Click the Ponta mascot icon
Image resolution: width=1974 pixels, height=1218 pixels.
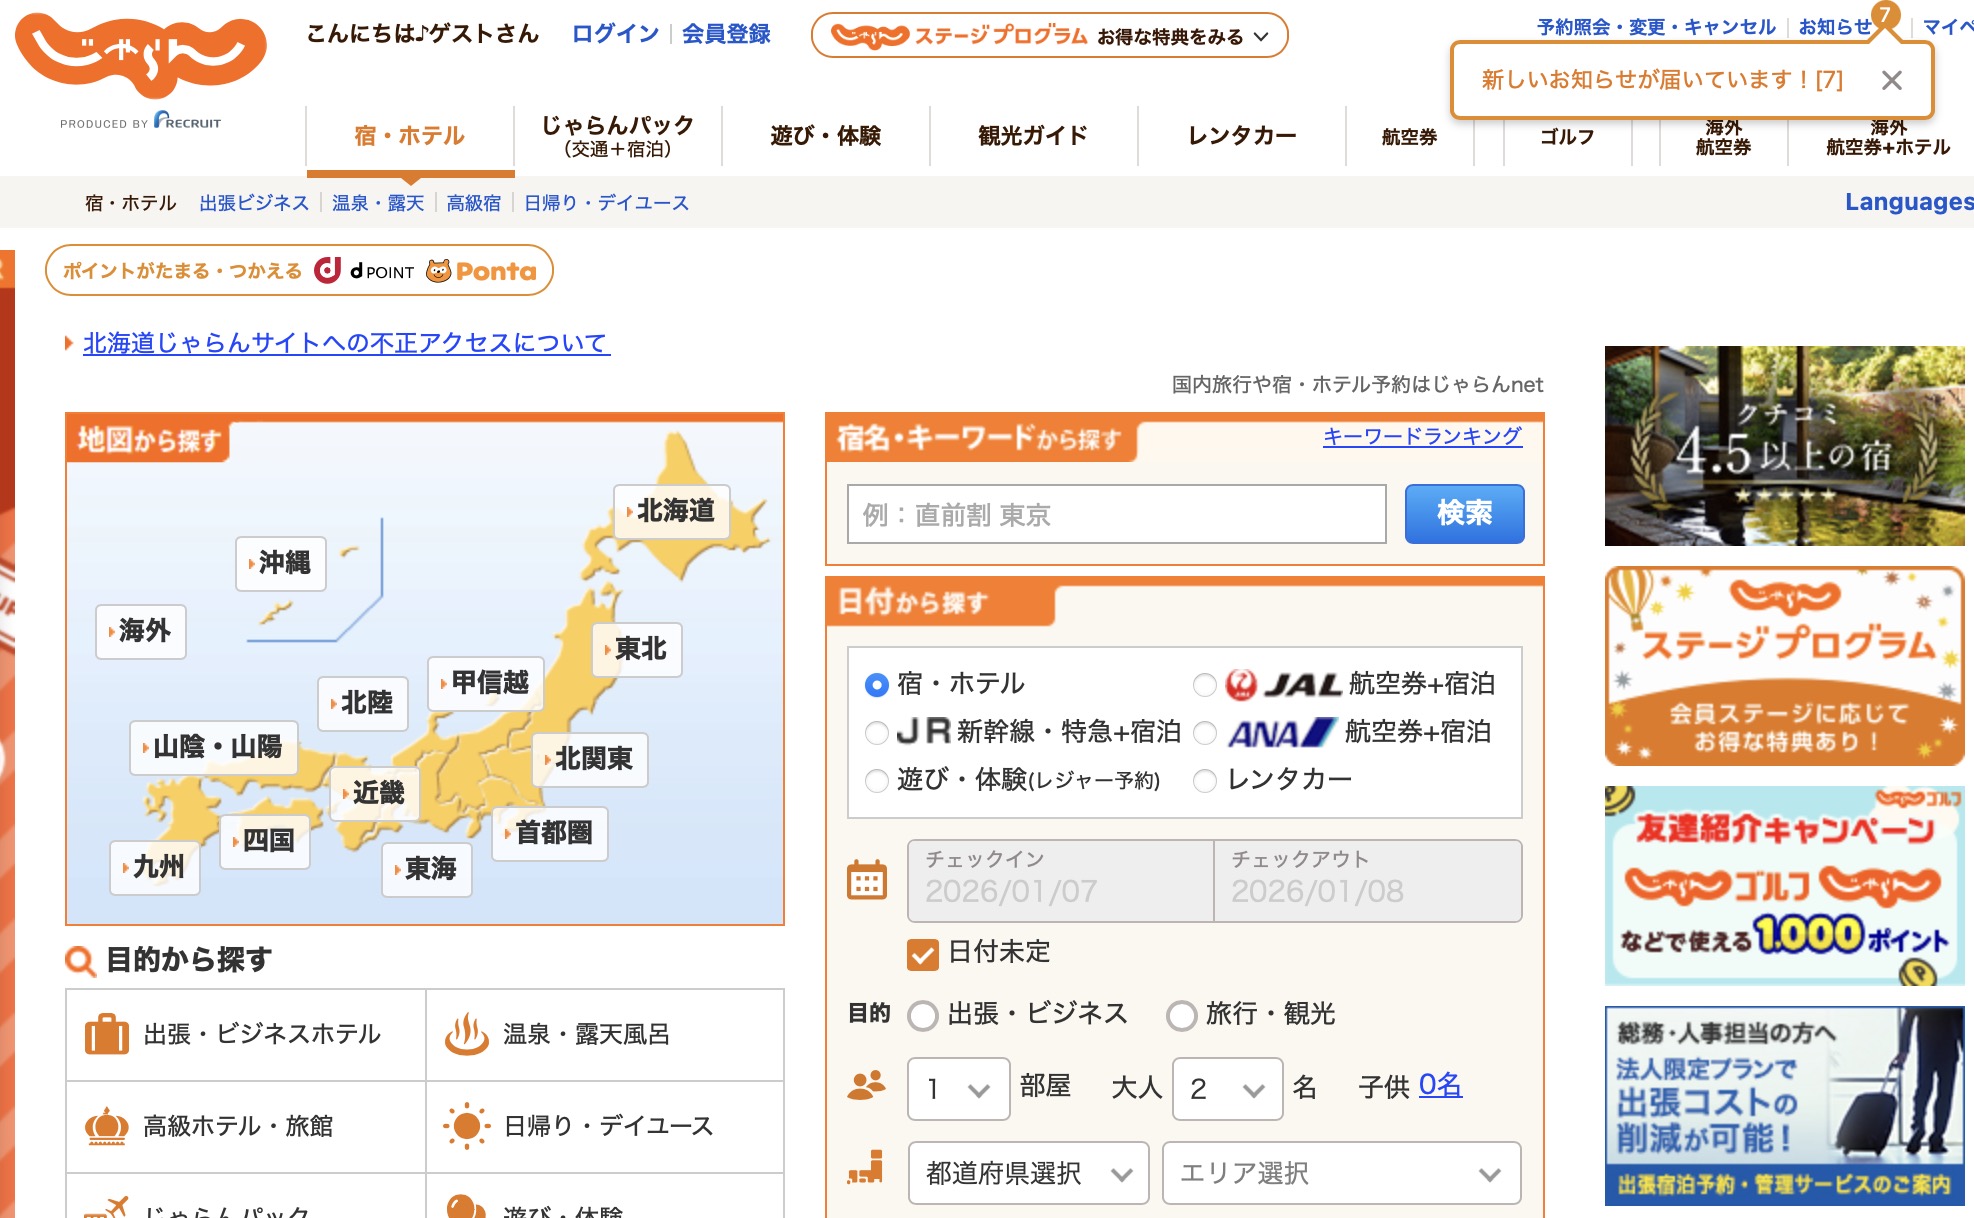click(x=440, y=270)
